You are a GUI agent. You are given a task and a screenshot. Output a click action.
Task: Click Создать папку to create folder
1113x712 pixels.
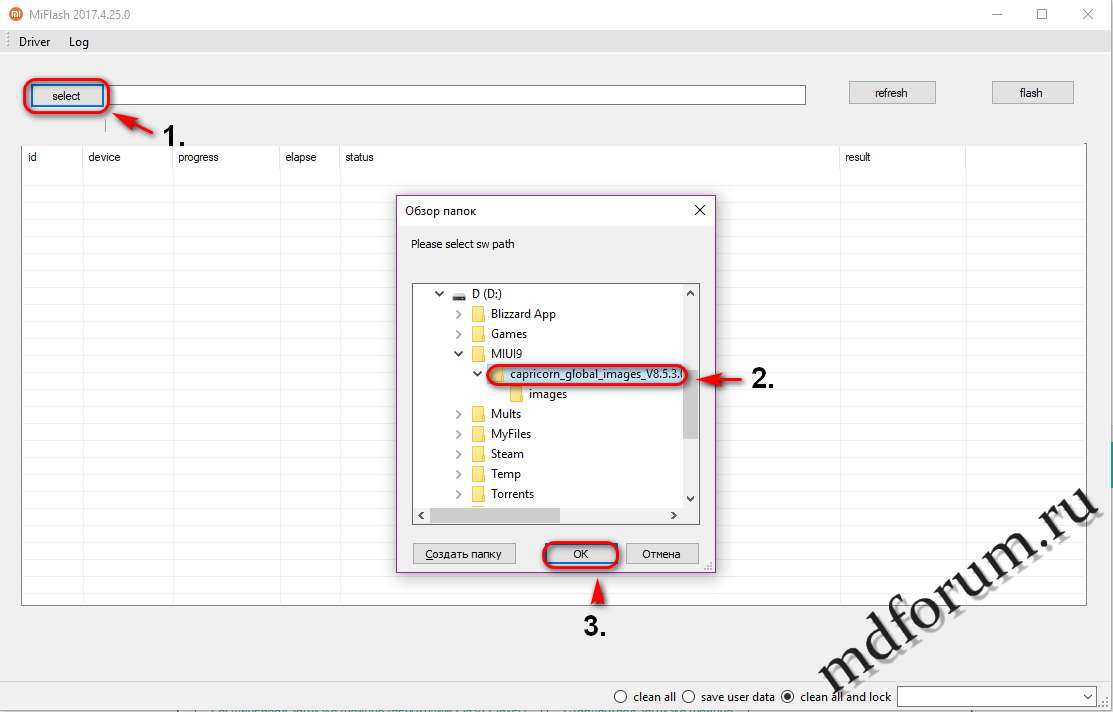(x=464, y=554)
